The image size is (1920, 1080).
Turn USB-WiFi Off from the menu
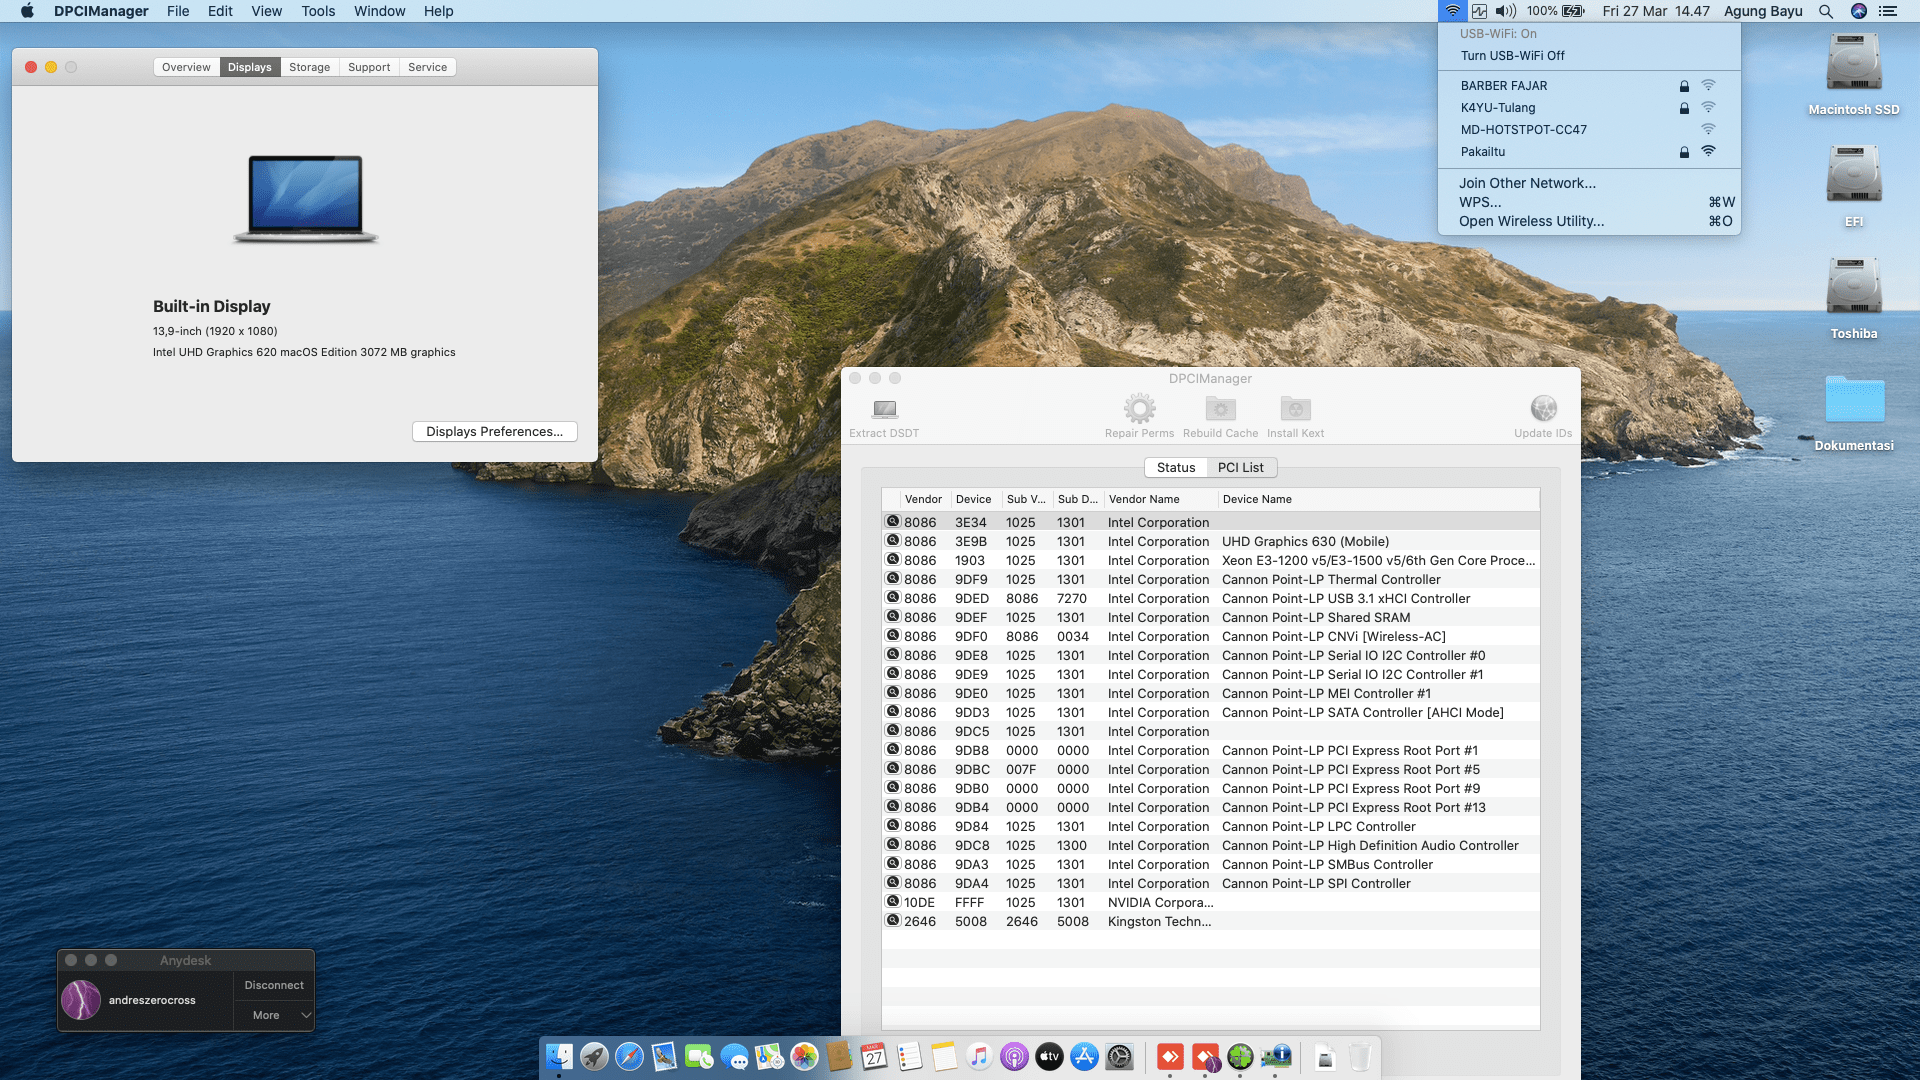click(x=1512, y=56)
